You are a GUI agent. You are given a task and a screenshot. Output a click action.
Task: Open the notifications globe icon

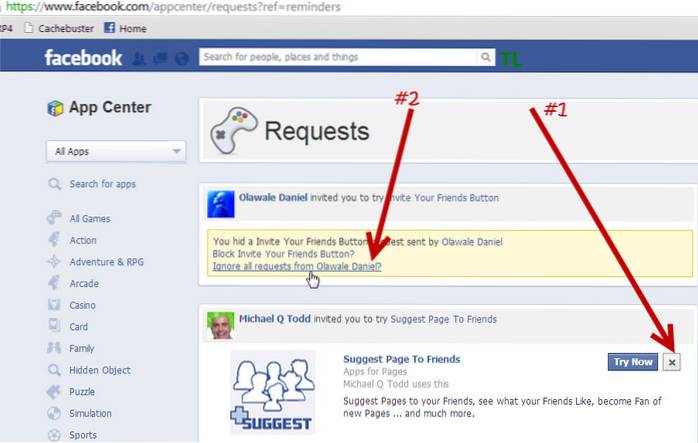coord(181,58)
